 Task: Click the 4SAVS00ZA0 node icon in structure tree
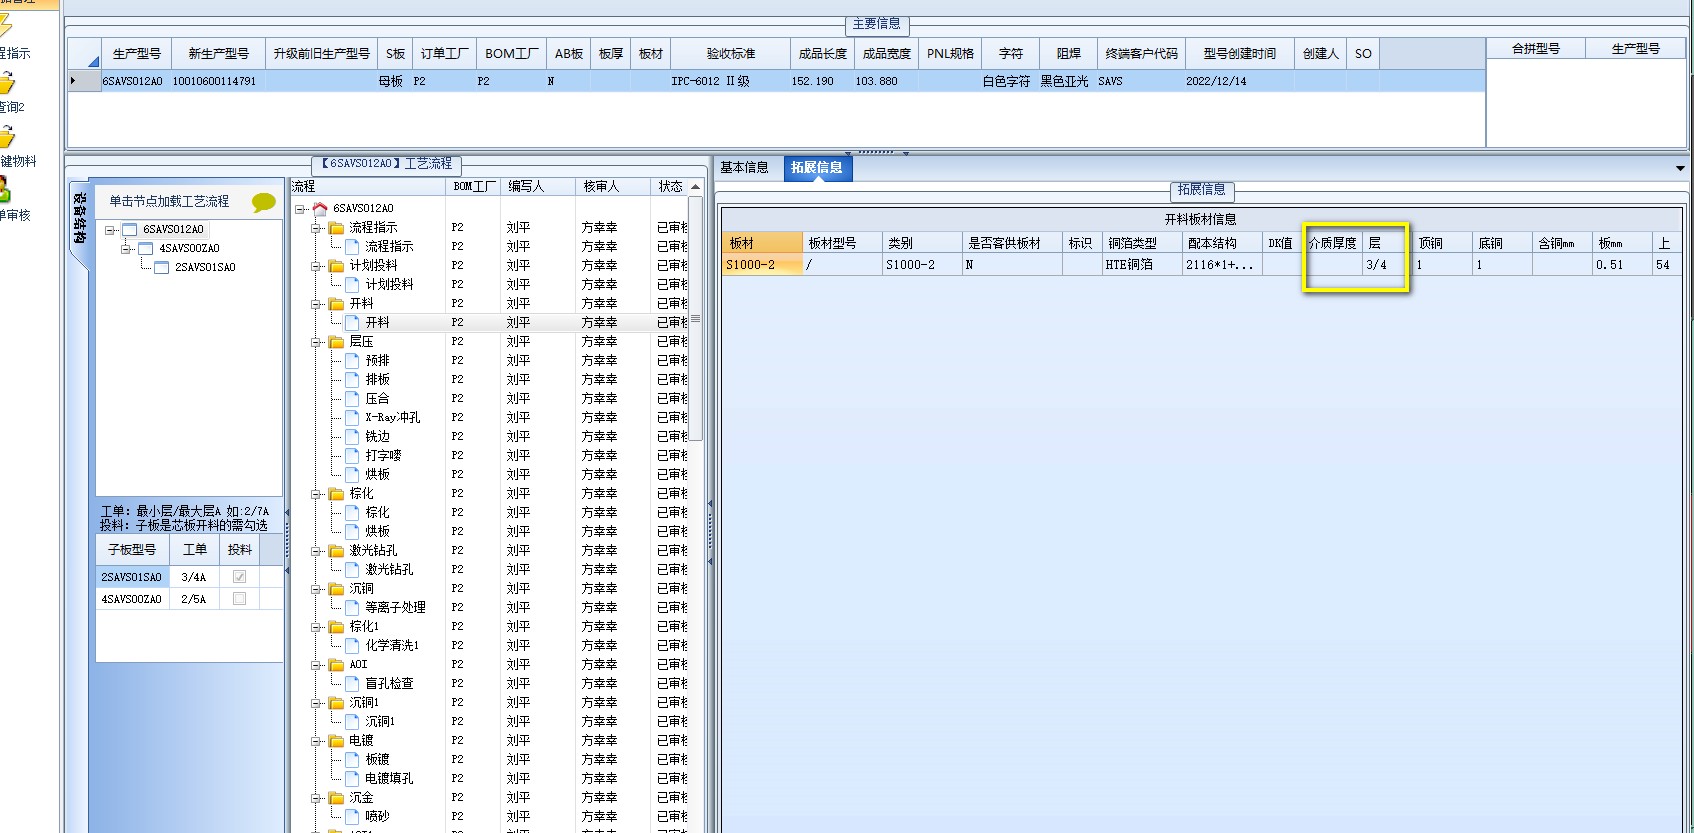[x=145, y=249]
